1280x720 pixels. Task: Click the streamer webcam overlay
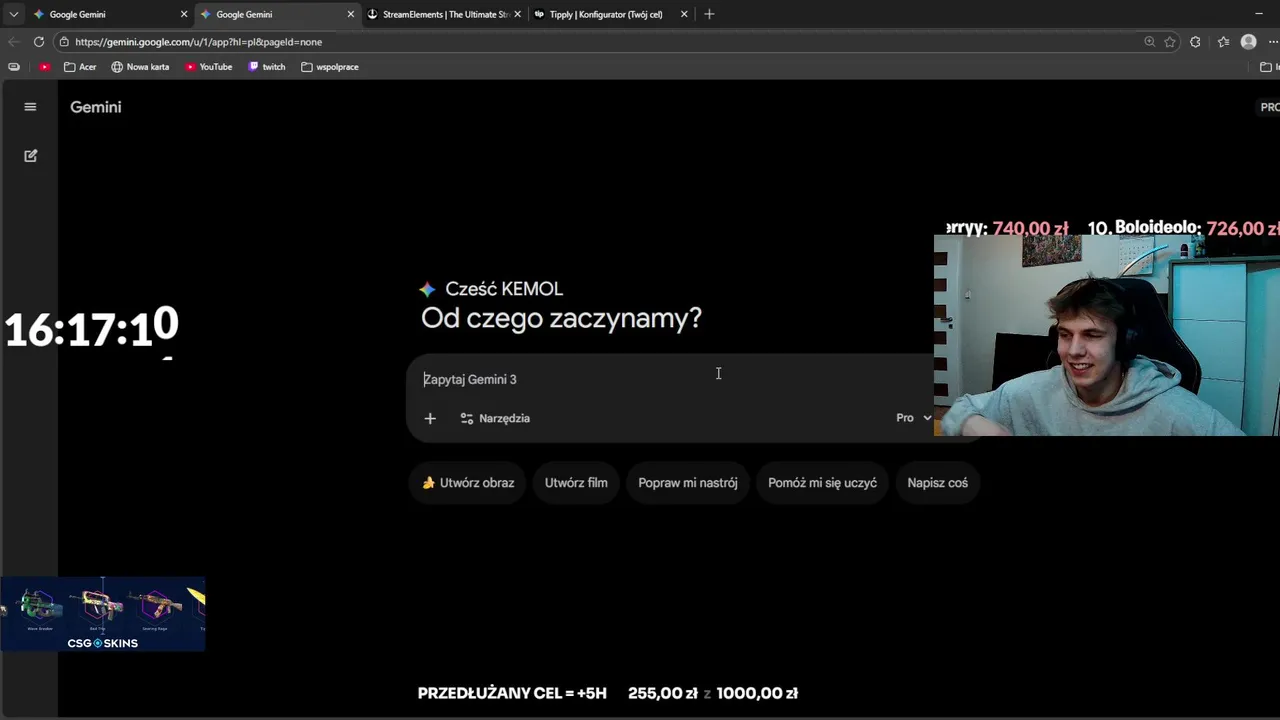tap(1106, 336)
